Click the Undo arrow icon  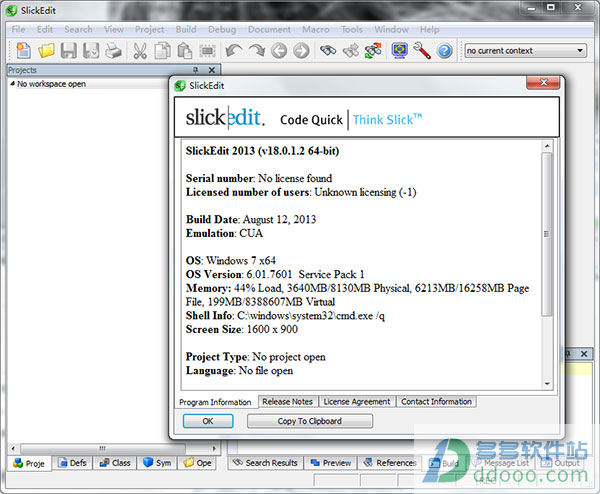(233, 51)
